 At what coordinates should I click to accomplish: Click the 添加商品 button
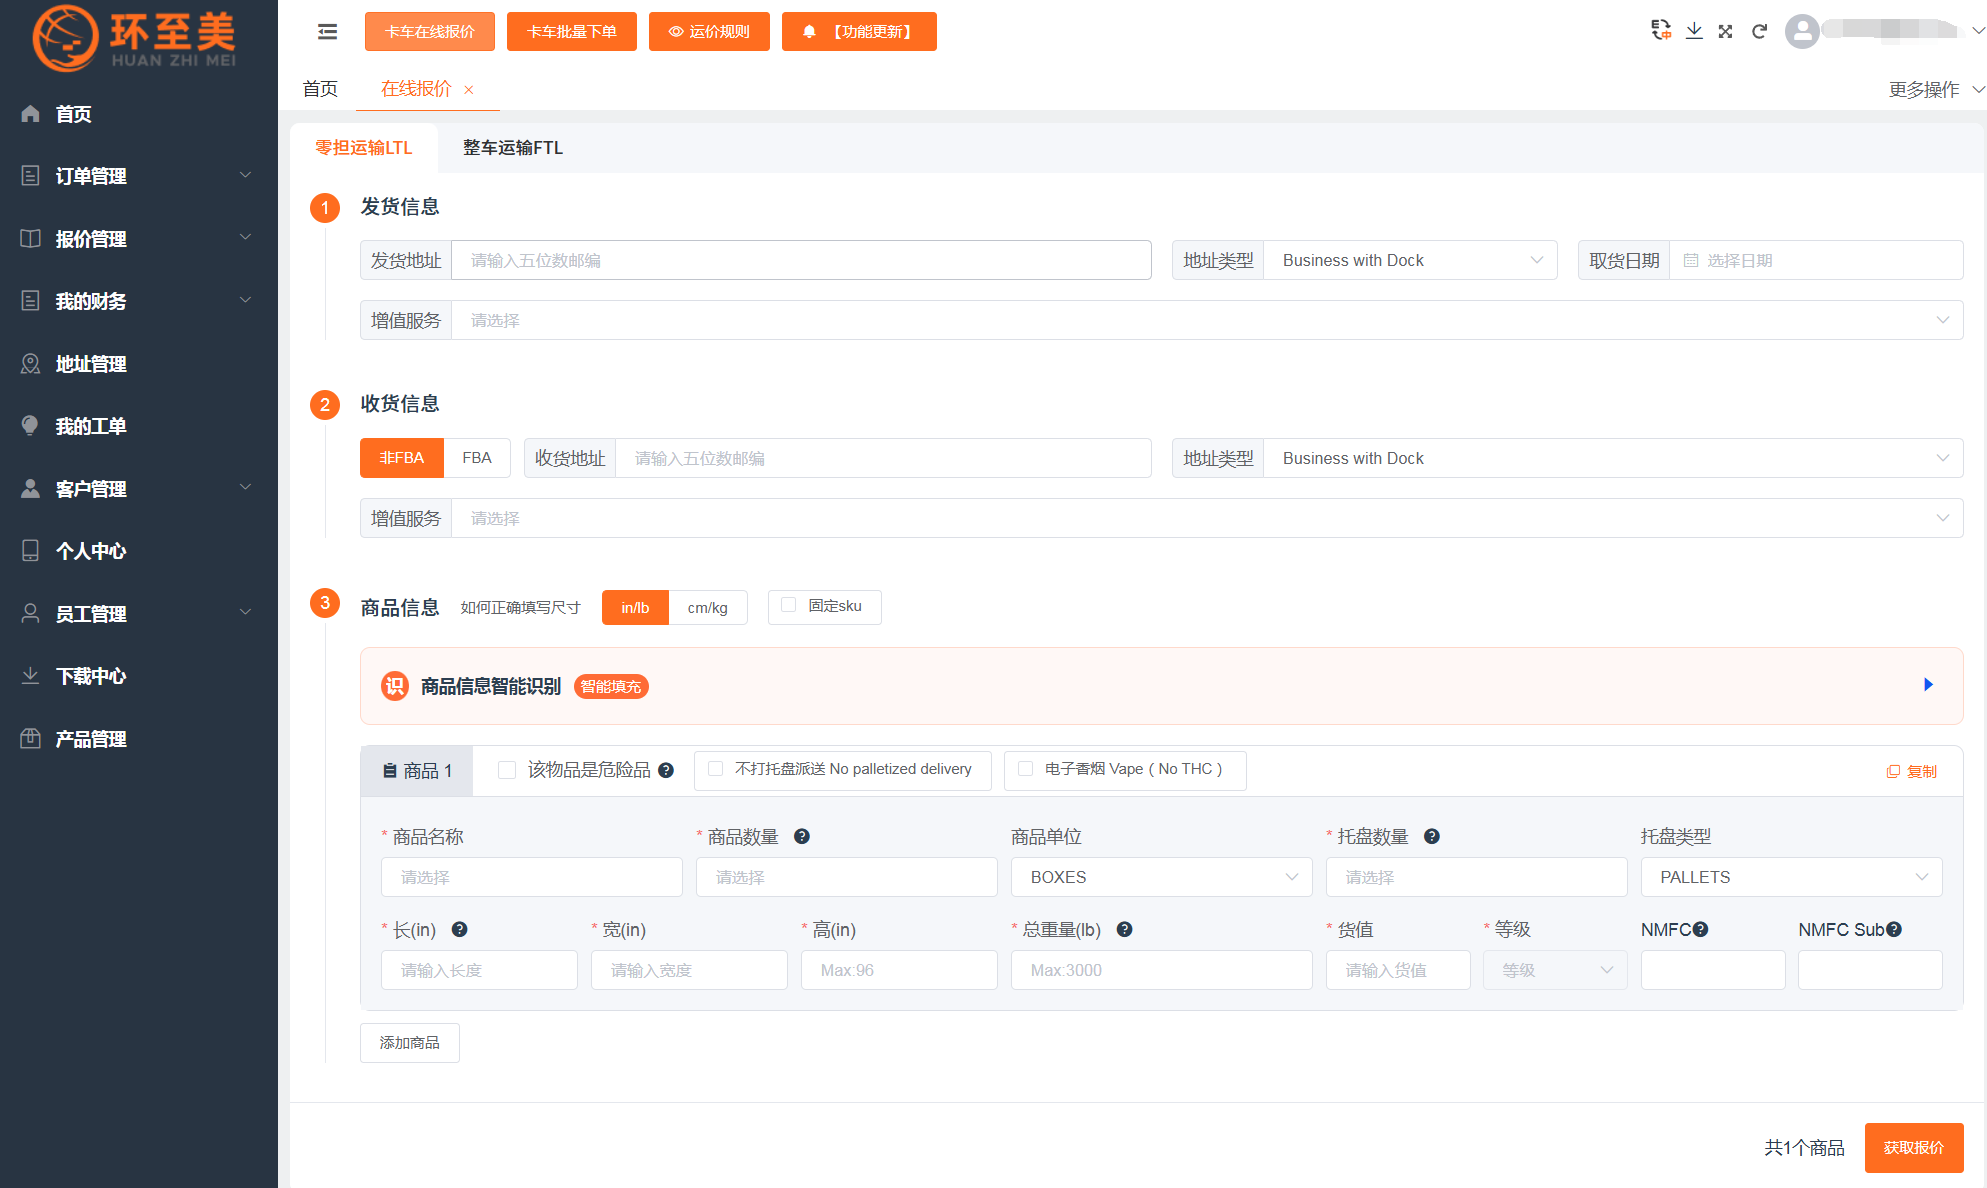click(x=410, y=1043)
